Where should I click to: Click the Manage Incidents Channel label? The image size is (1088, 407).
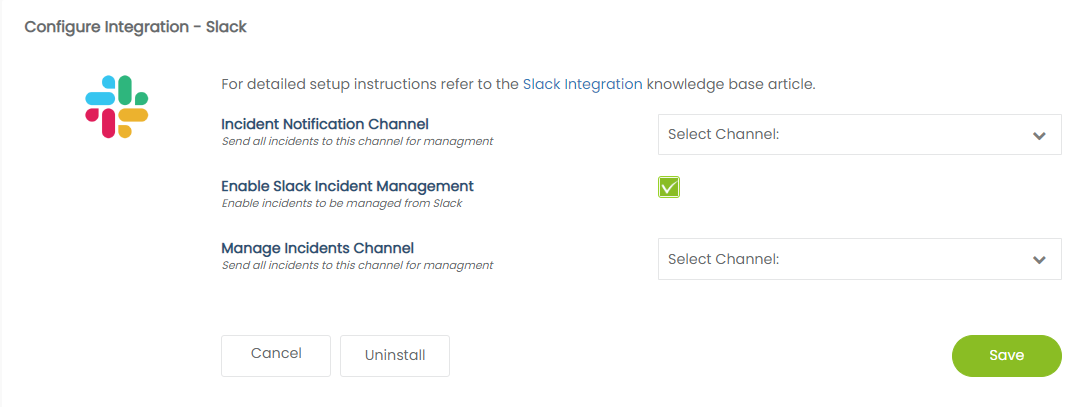[317, 248]
